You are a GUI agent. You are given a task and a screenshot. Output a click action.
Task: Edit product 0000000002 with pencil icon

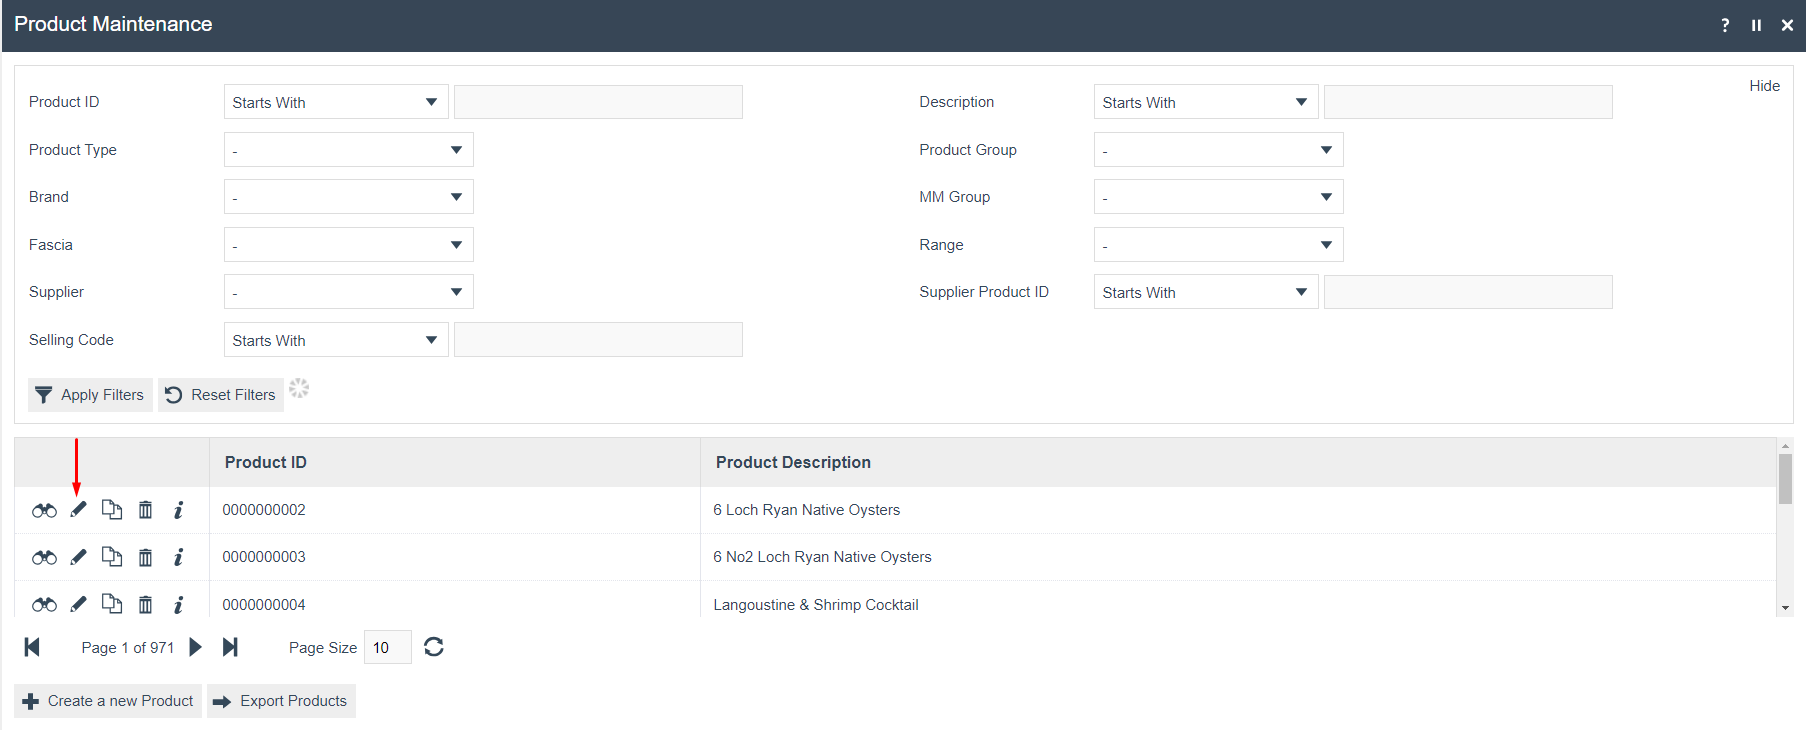point(78,510)
